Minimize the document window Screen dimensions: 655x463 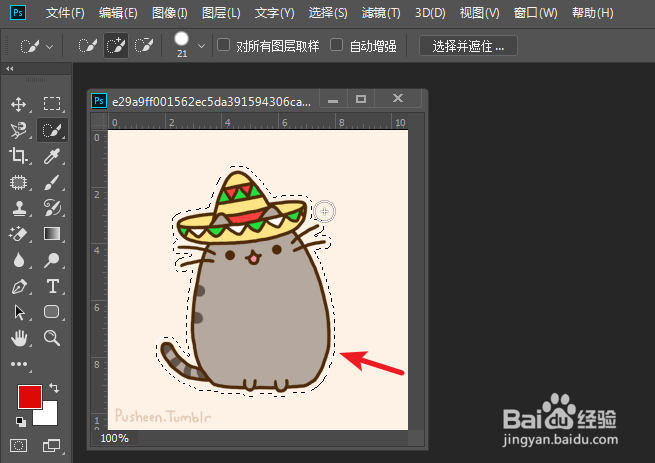tap(333, 99)
